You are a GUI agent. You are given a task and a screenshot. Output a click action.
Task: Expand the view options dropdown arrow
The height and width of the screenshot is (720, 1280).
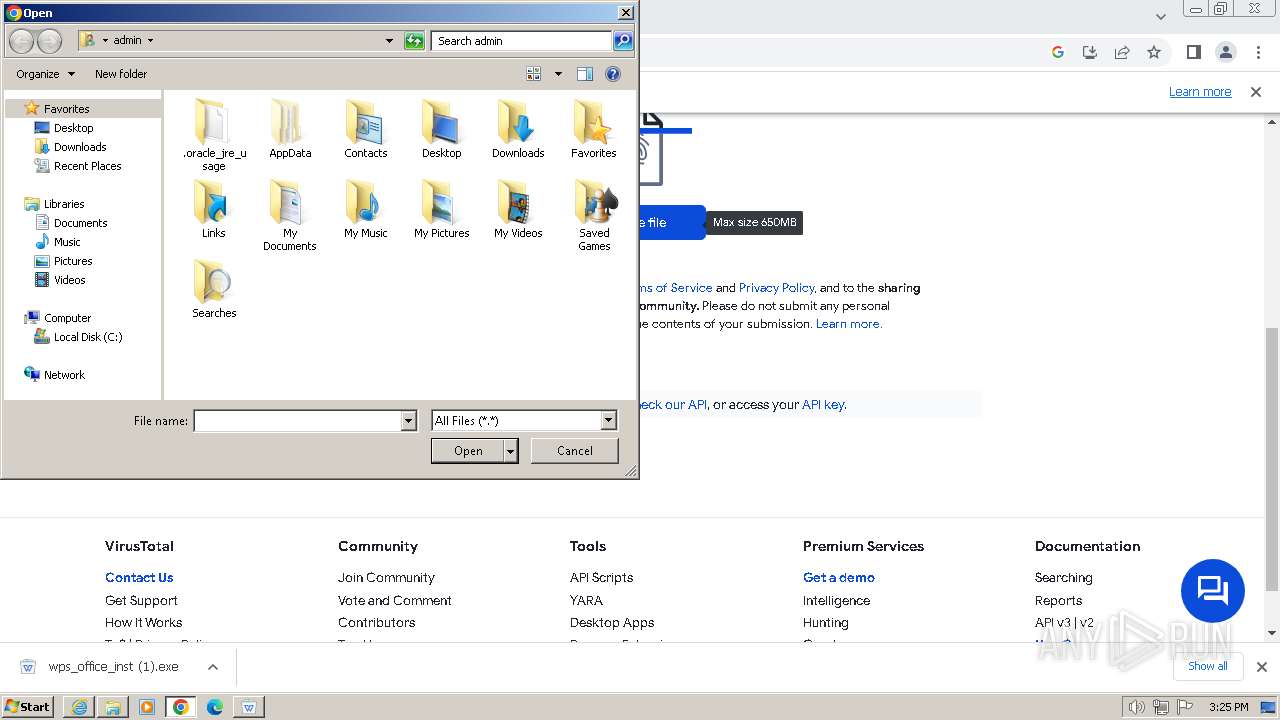coord(558,74)
